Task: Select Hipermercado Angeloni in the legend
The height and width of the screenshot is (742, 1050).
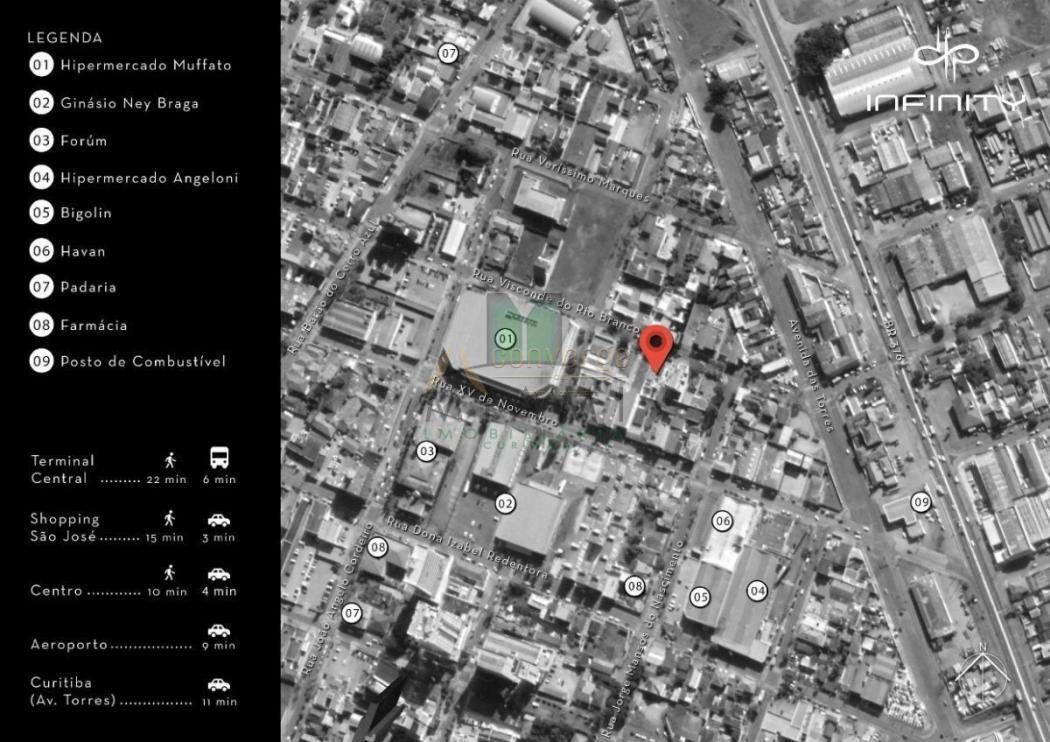Action: [x=149, y=178]
